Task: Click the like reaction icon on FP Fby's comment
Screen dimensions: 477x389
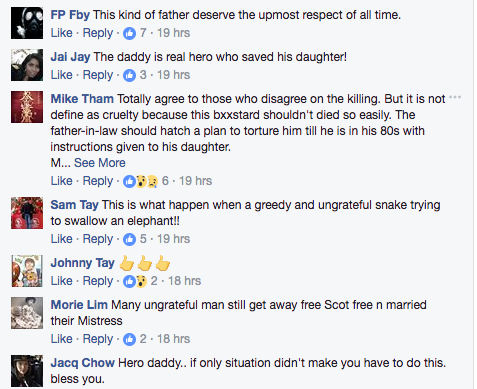Action: (x=129, y=33)
